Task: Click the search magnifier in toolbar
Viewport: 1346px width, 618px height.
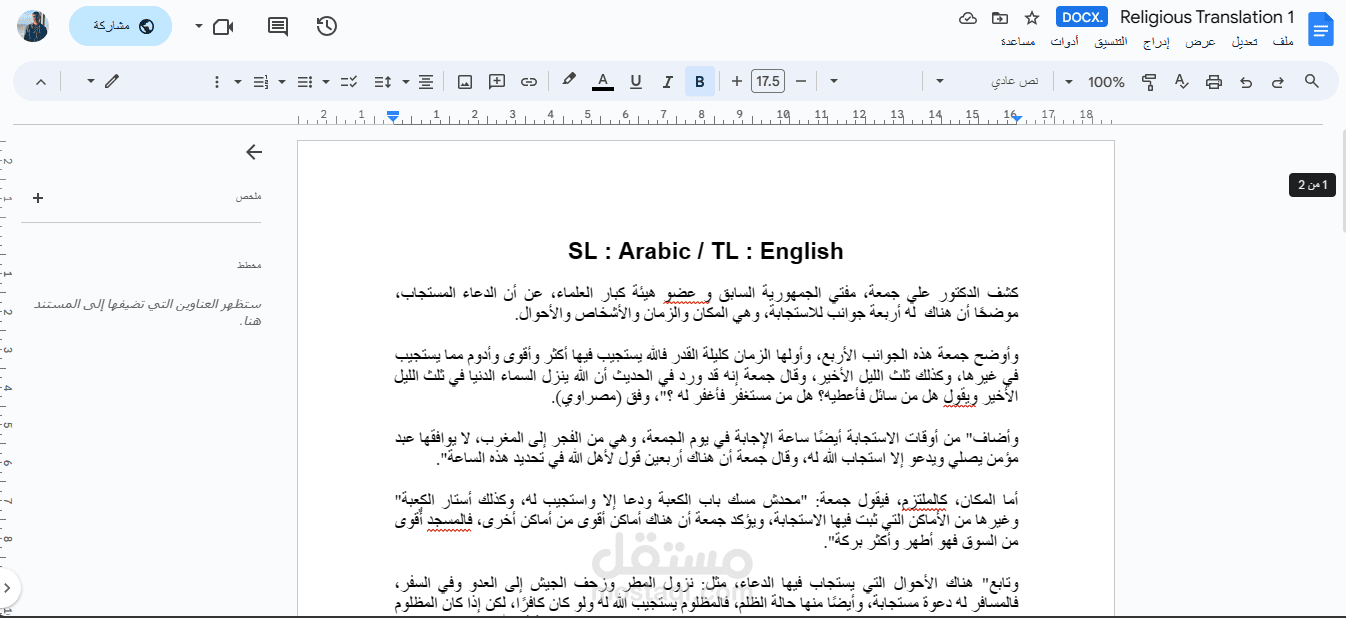Action: [1312, 81]
